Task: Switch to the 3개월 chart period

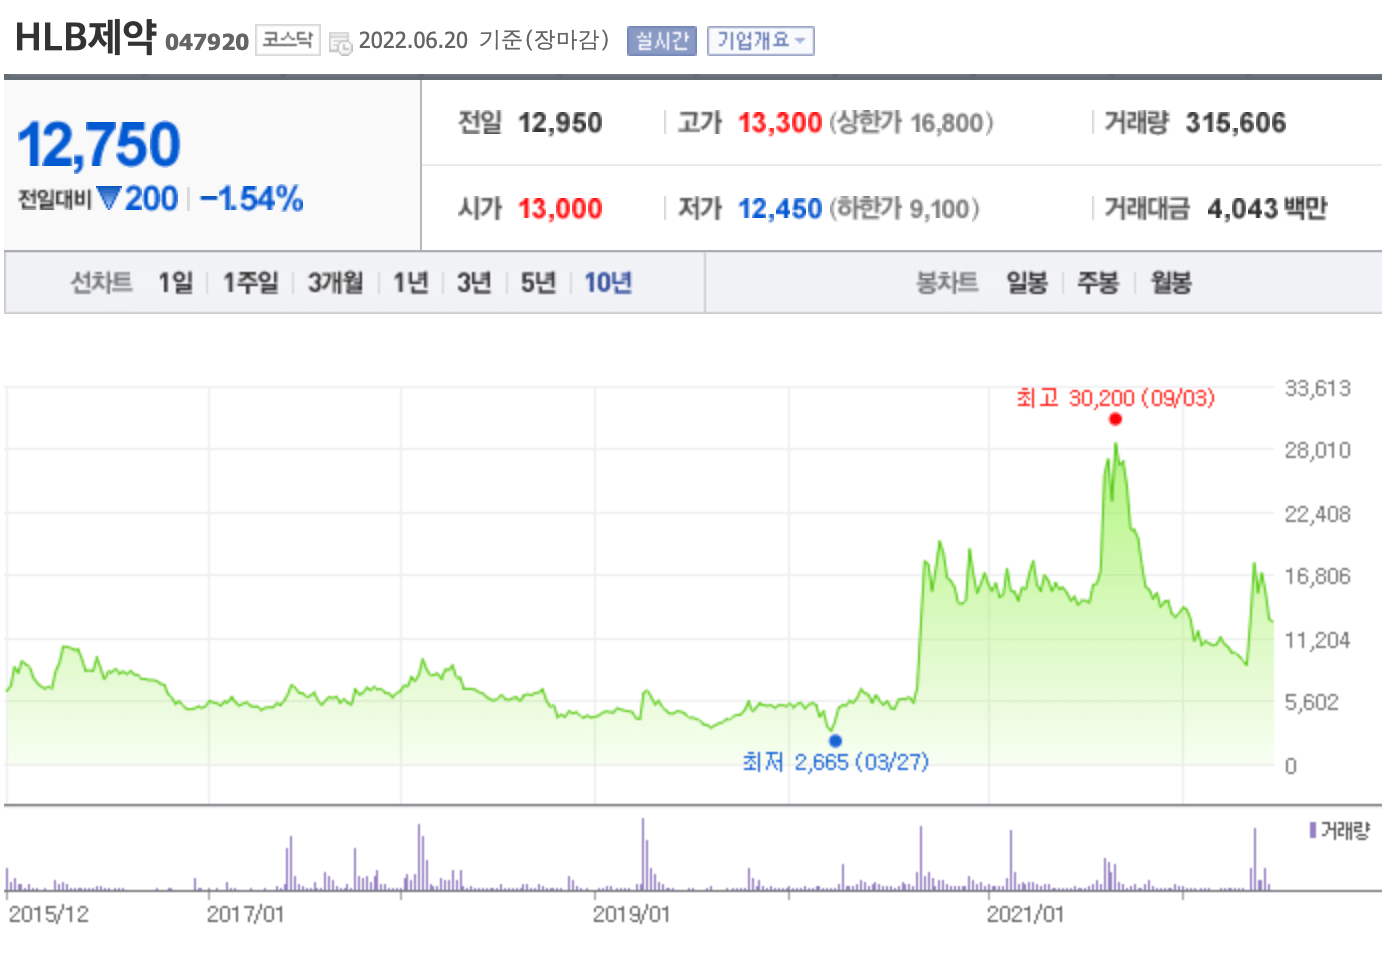Action: coord(335,283)
